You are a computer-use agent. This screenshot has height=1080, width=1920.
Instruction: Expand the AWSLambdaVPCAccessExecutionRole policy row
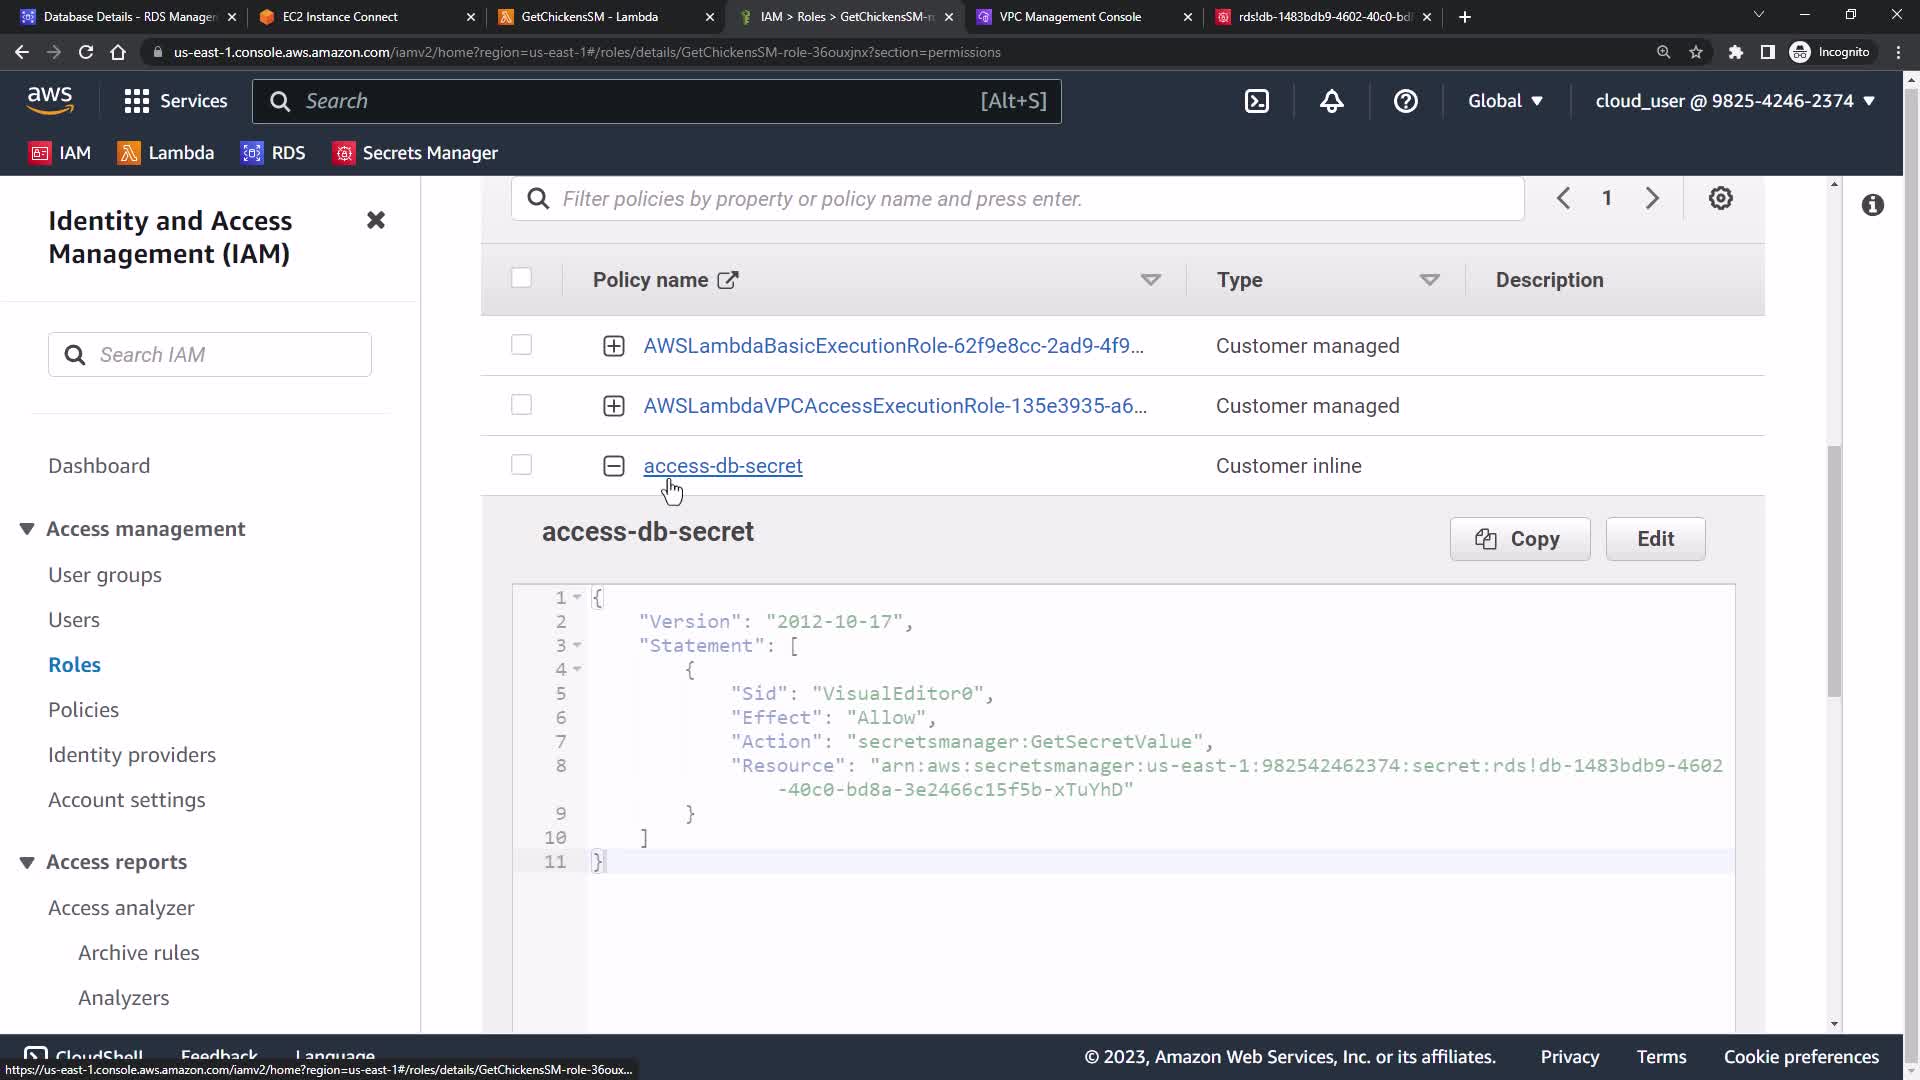(x=614, y=406)
